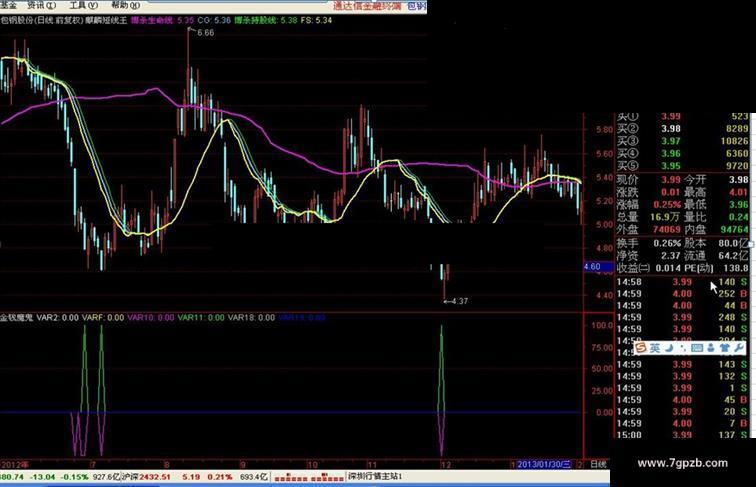Viewport: 756px width, 487px height.
Task: Open the Sogou skin shirt icon
Action: coord(724,348)
